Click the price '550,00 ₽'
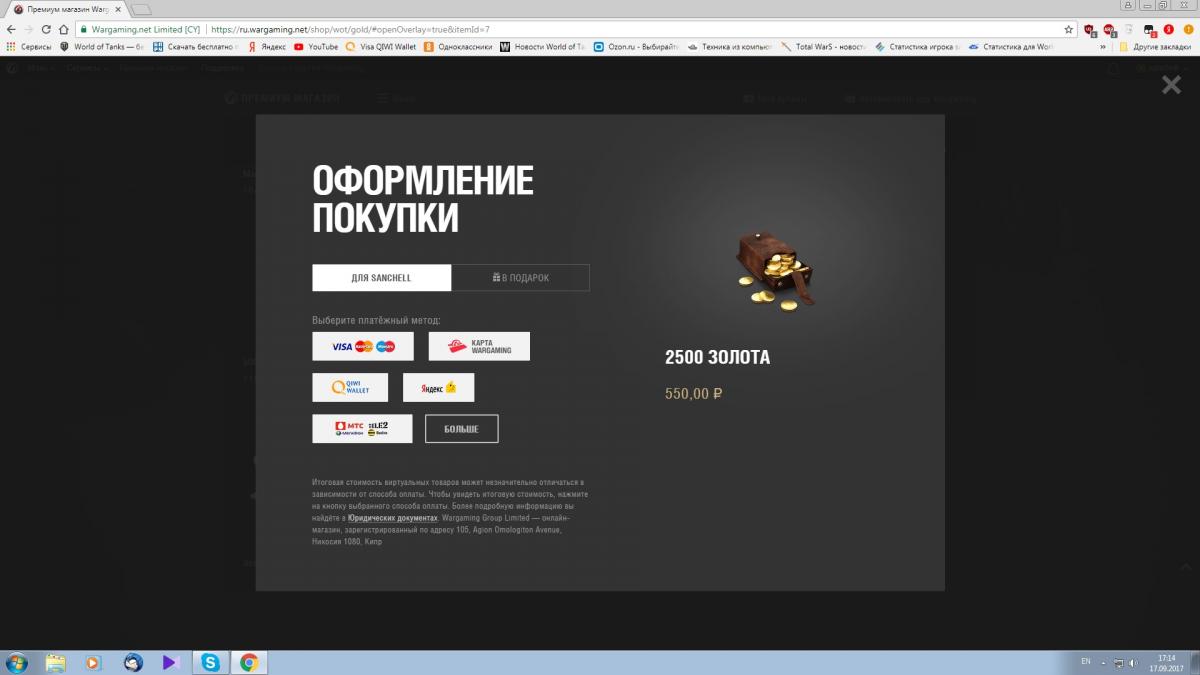This screenshot has height=675, width=1200. click(x=693, y=394)
